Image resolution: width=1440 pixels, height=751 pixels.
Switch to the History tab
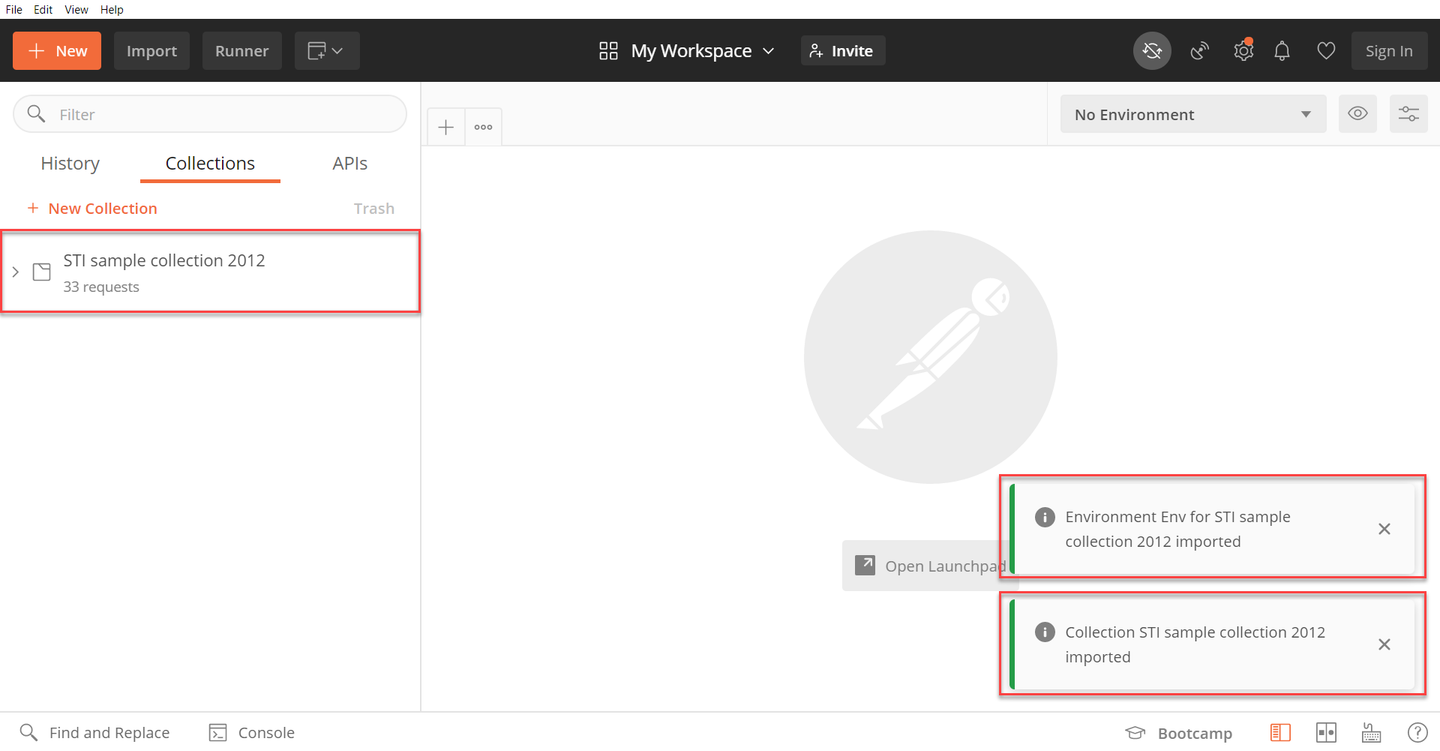70,163
